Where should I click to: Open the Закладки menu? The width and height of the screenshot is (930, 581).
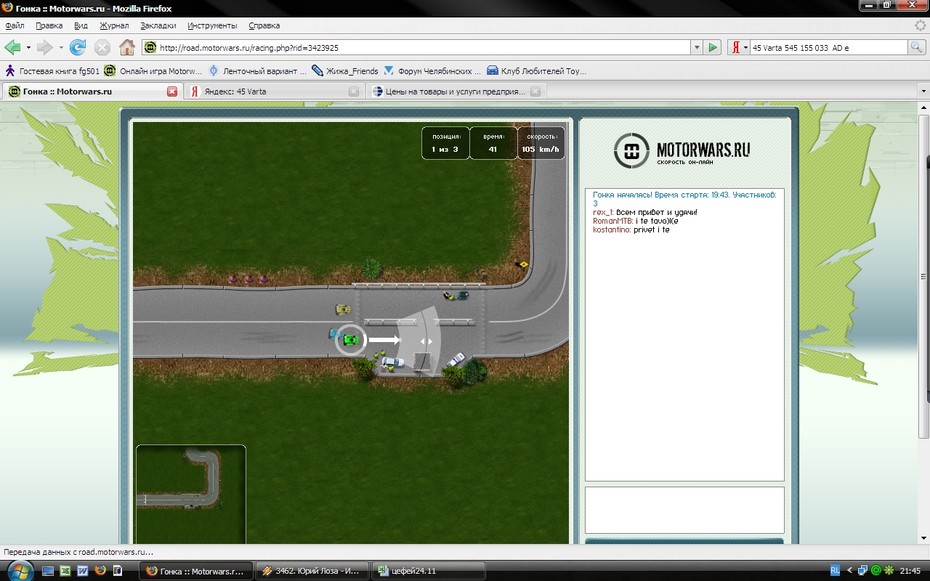158,25
